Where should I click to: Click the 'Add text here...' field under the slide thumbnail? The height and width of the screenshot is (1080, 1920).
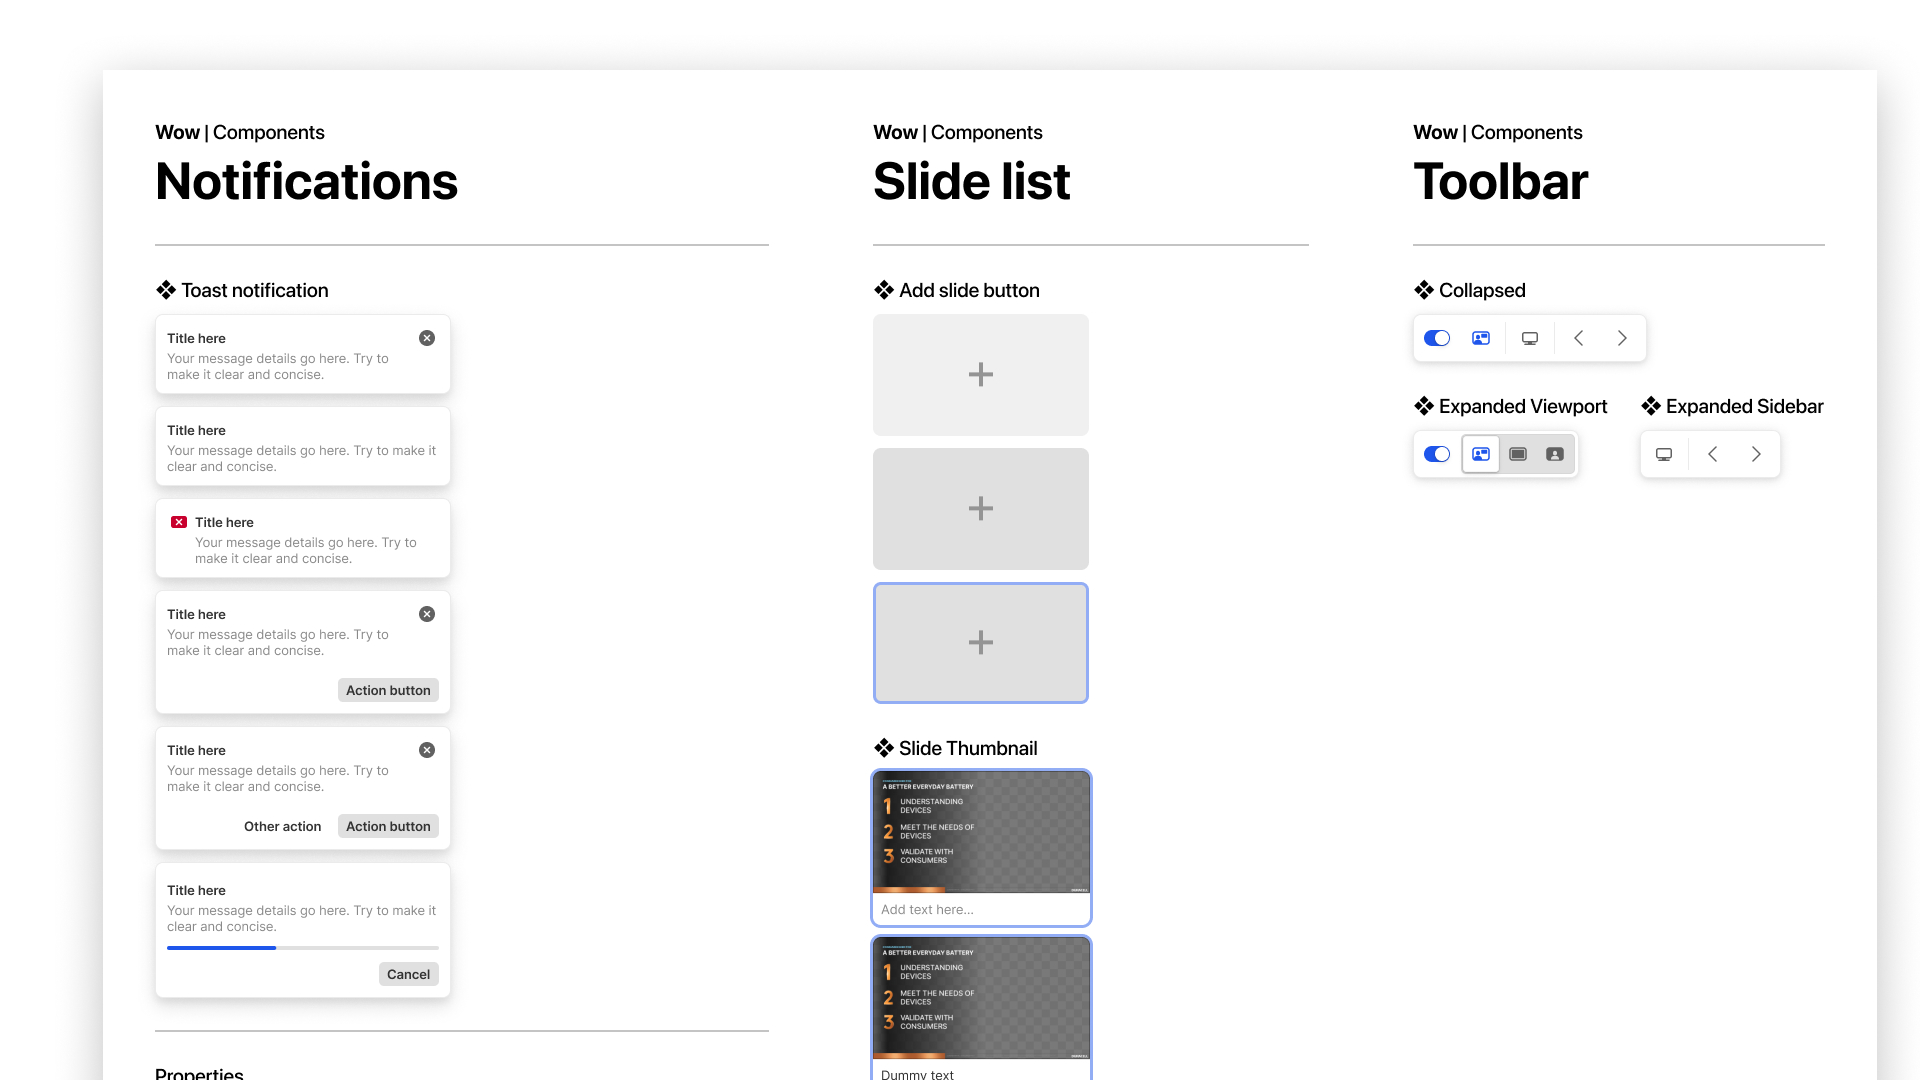click(x=980, y=909)
